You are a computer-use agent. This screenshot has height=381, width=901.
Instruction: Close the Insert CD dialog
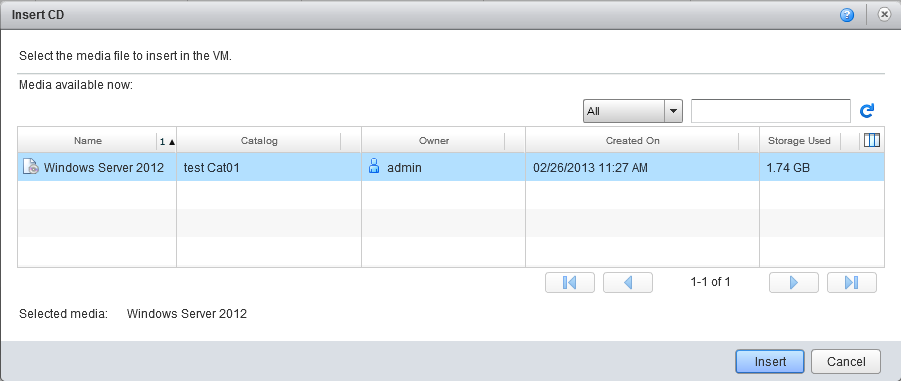(x=885, y=15)
